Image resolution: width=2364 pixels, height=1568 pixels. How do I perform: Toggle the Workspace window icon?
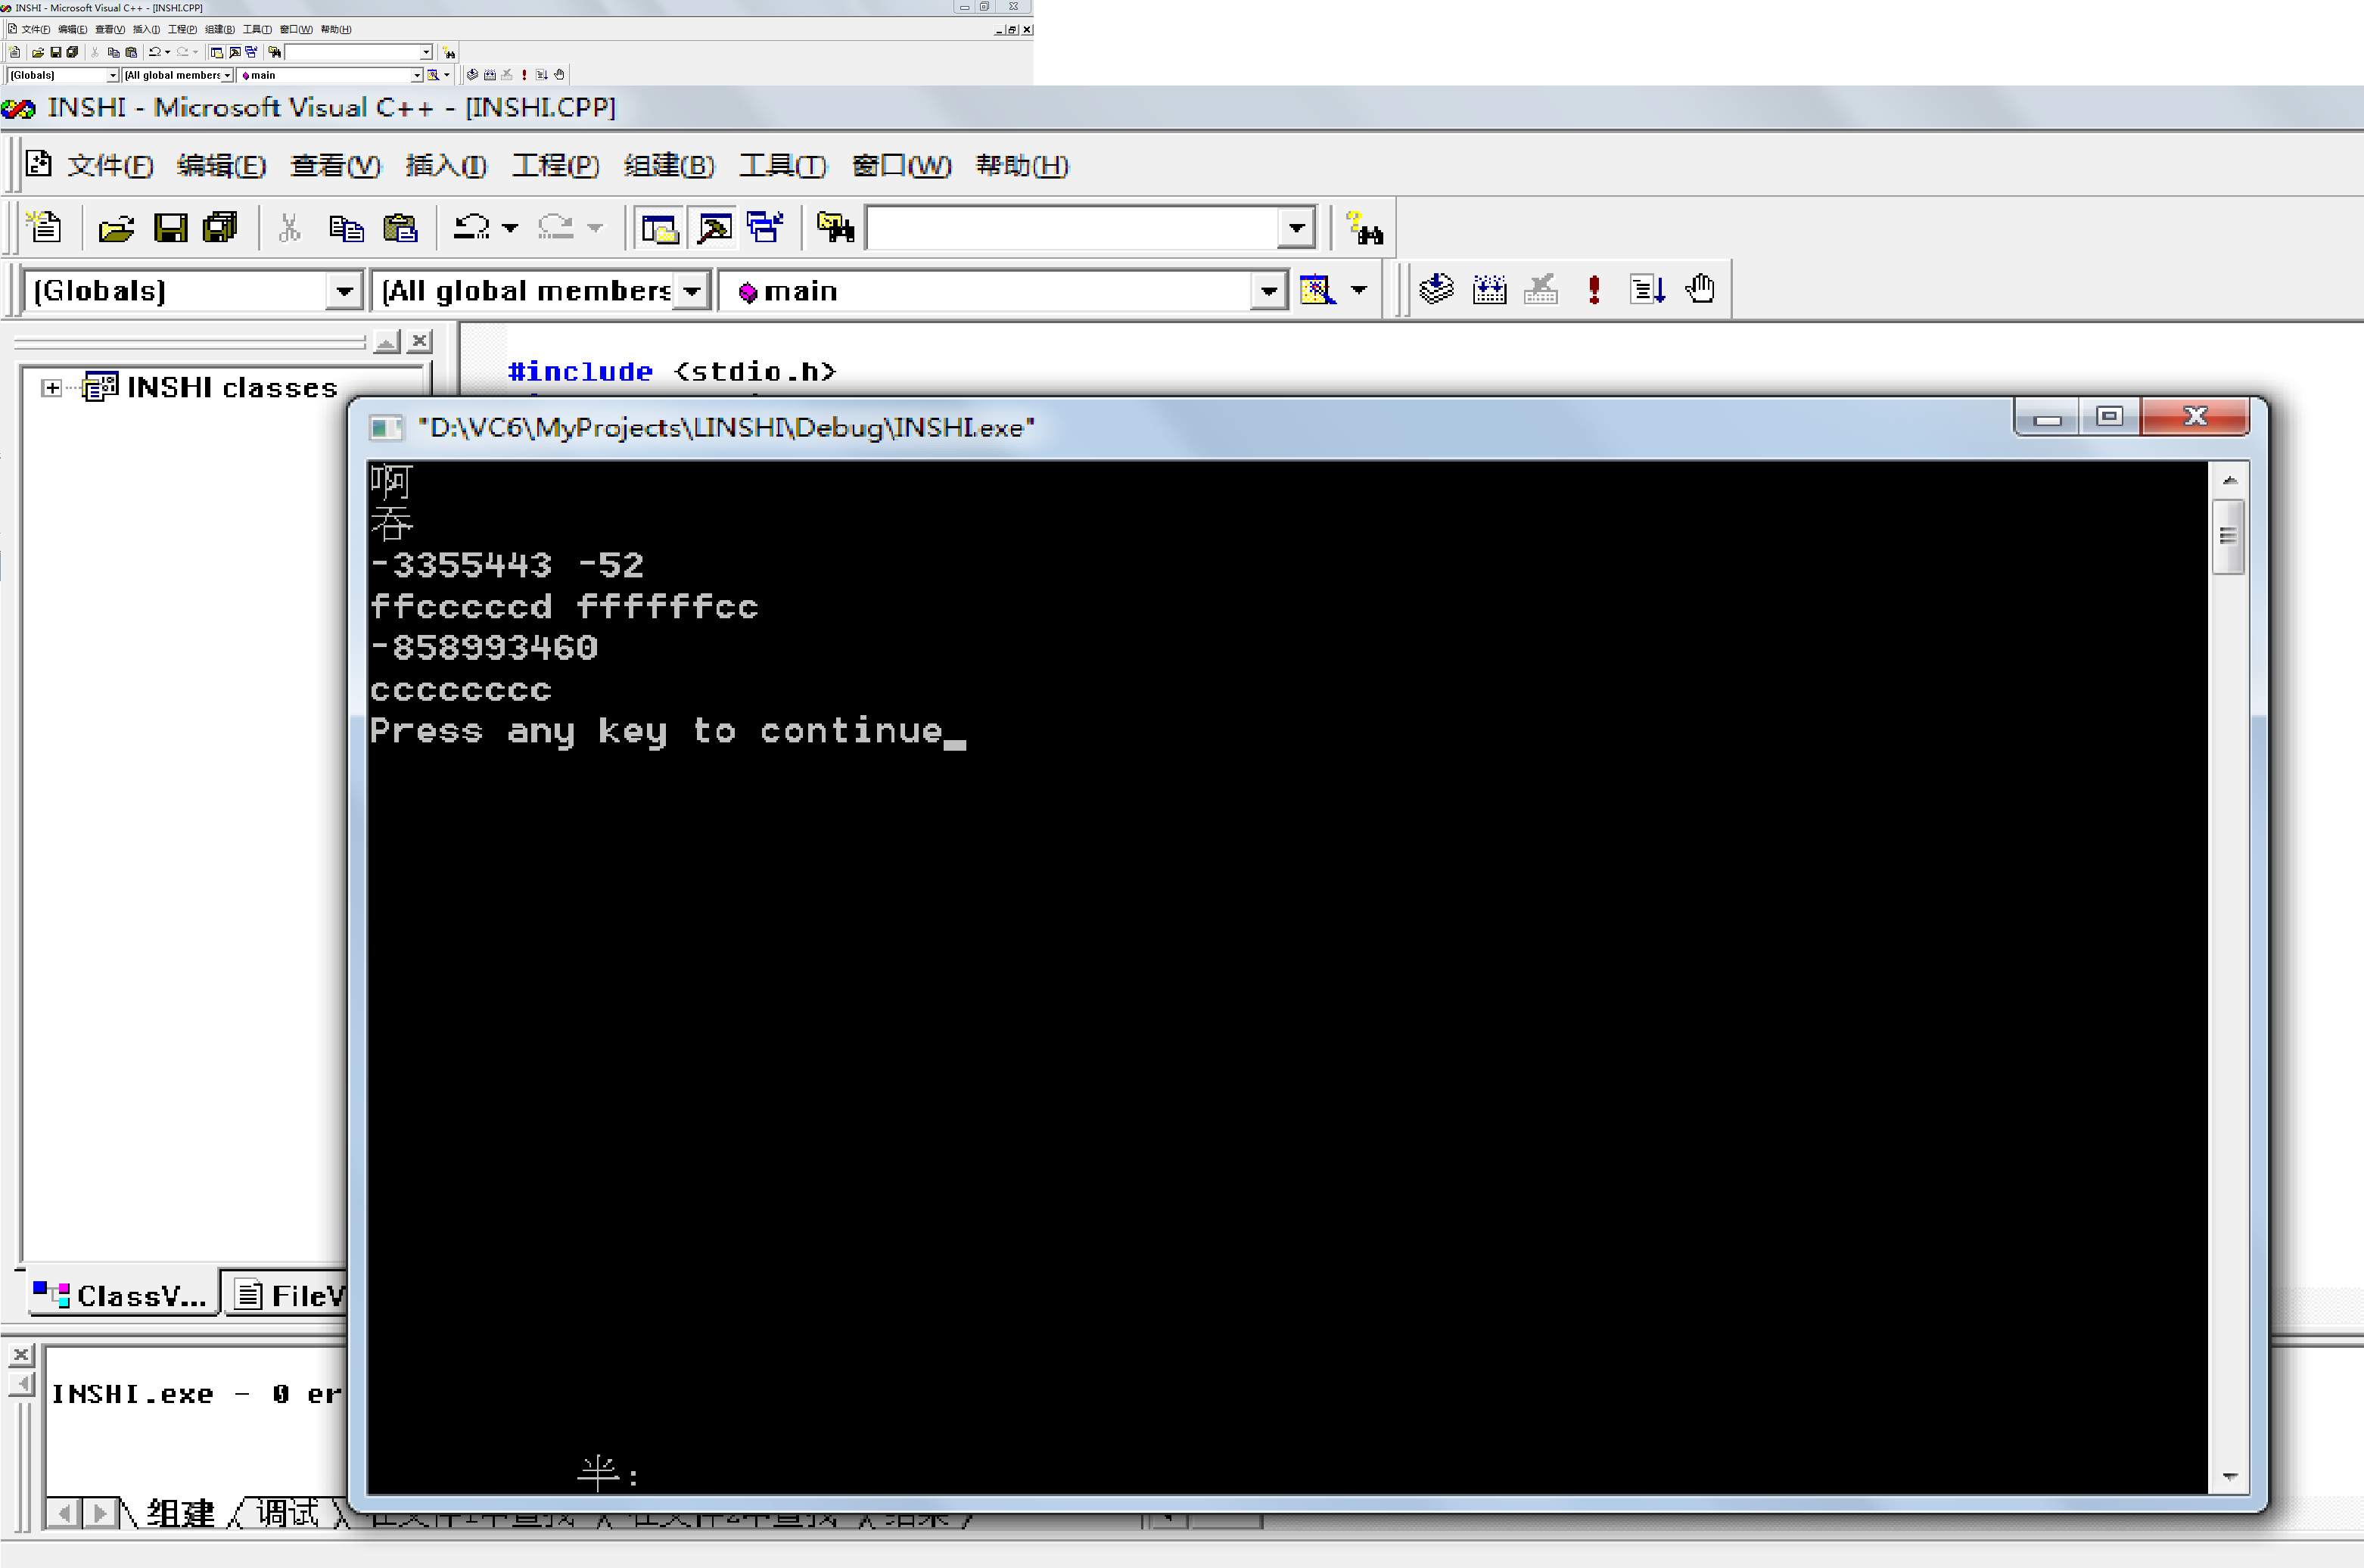click(660, 229)
